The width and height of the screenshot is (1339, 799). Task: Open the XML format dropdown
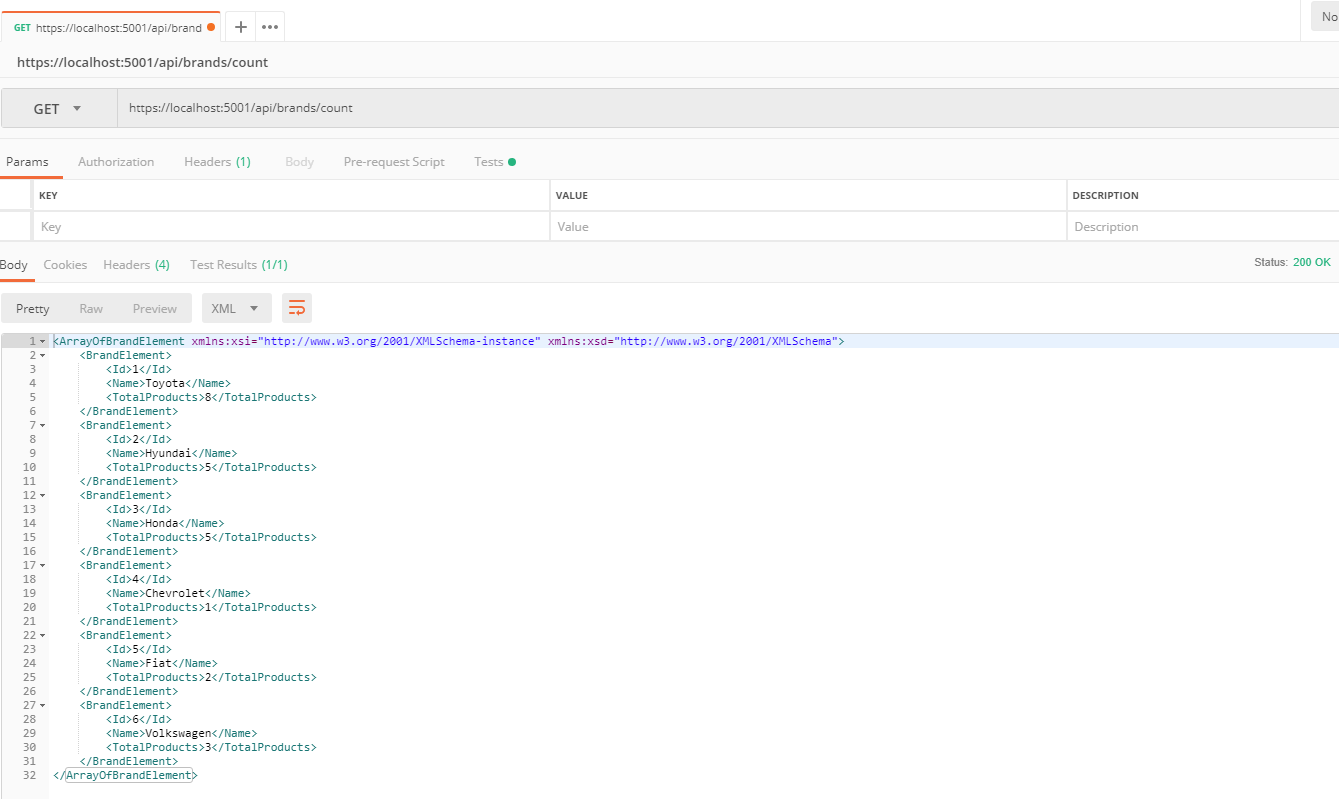click(x=236, y=308)
